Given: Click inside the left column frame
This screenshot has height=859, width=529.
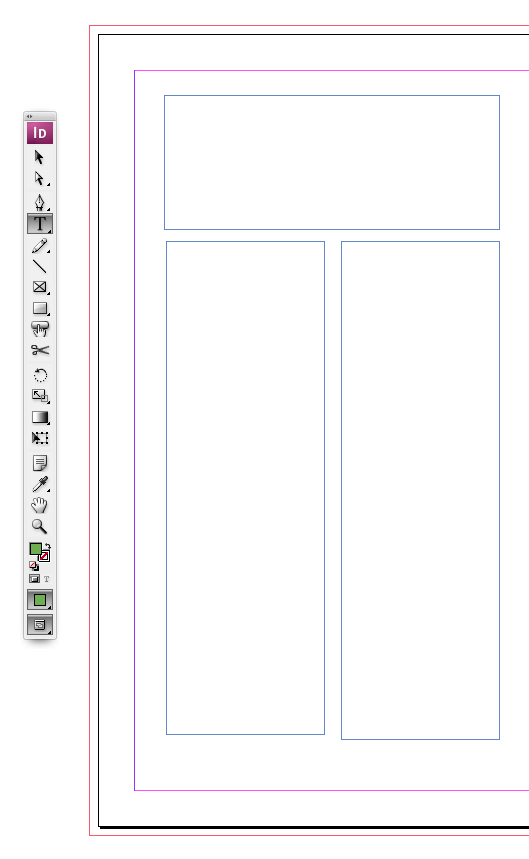Looking at the screenshot, I should coord(245,488).
